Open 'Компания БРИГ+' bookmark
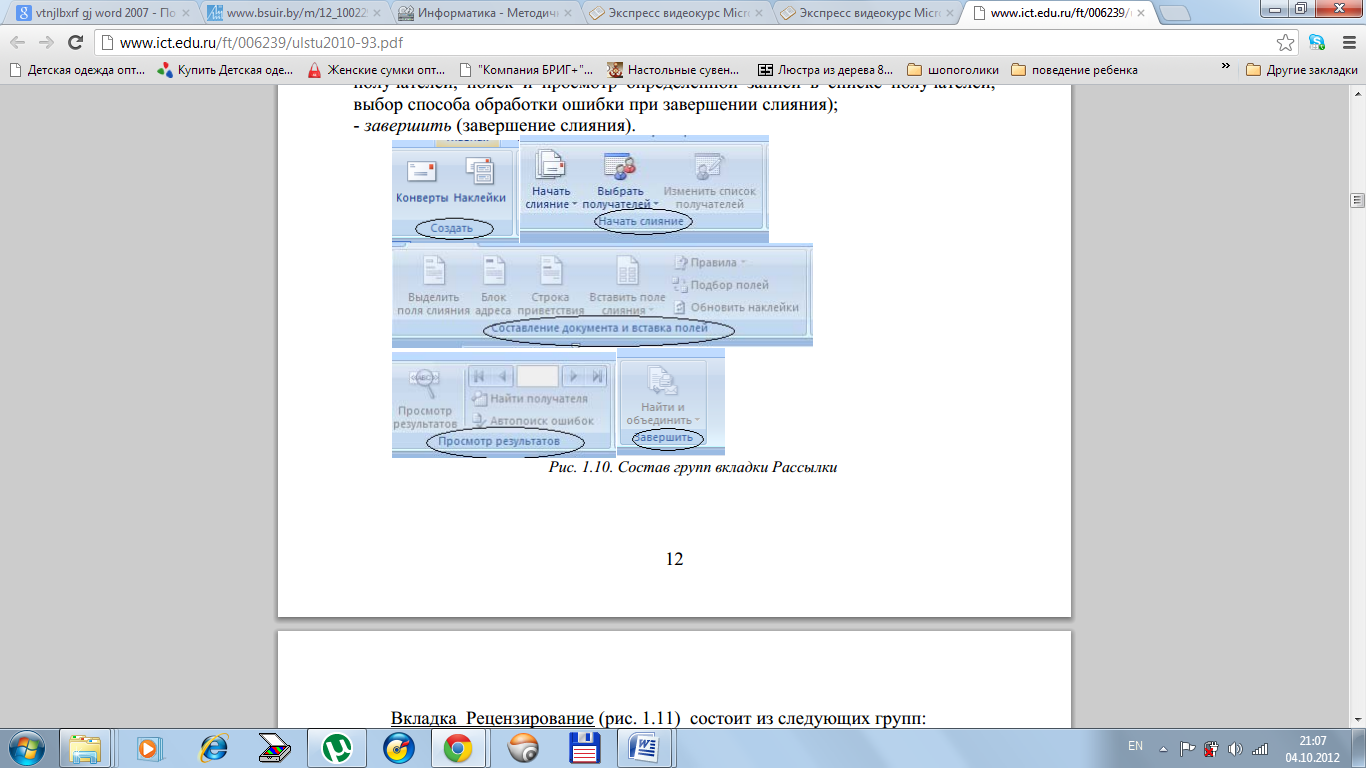Image resolution: width=1366 pixels, height=768 pixels. coord(526,70)
